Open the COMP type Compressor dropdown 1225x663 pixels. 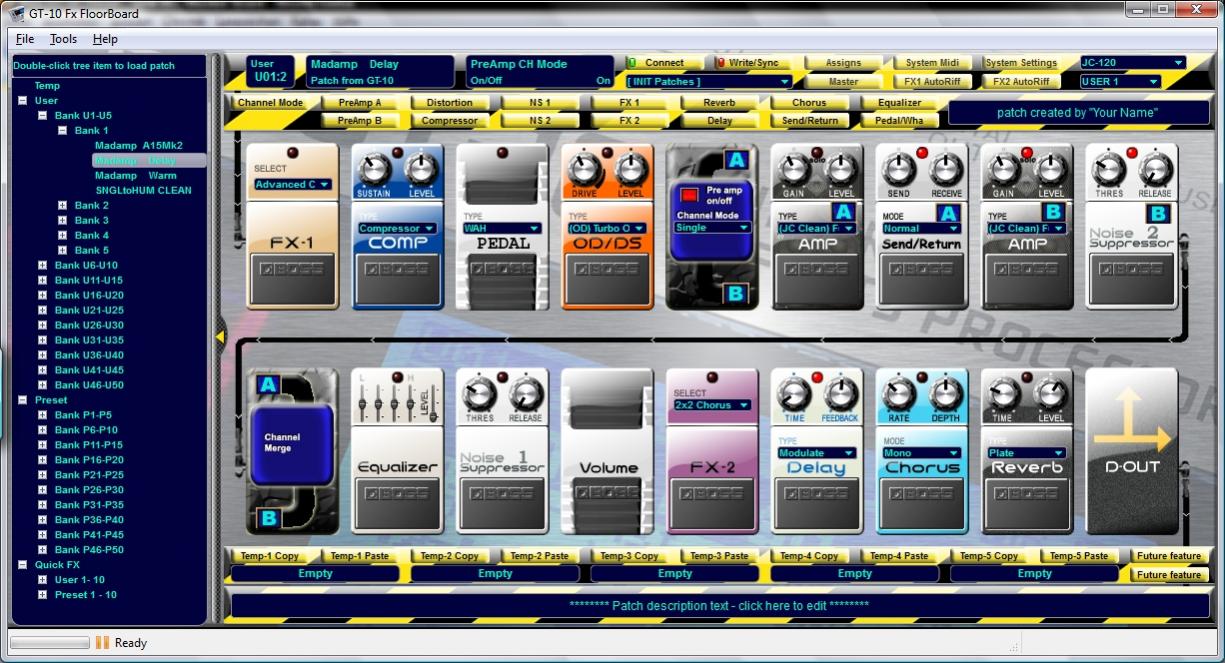tap(397, 228)
